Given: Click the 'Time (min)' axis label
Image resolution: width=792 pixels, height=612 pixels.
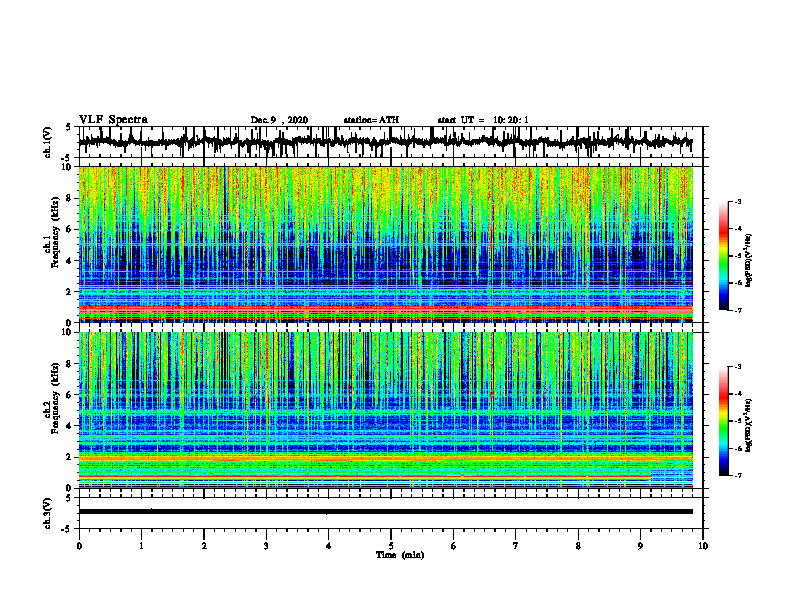Looking at the screenshot, I should pyautogui.click(x=400, y=555).
